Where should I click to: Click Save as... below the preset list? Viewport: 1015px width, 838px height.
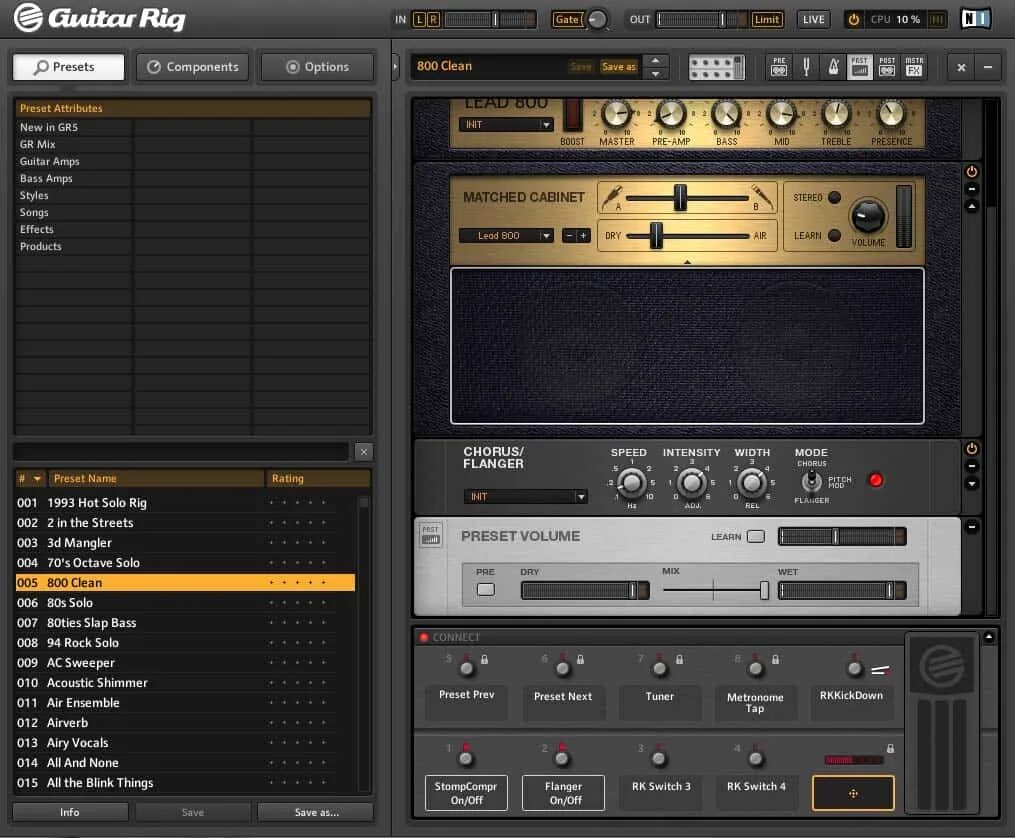point(316,812)
